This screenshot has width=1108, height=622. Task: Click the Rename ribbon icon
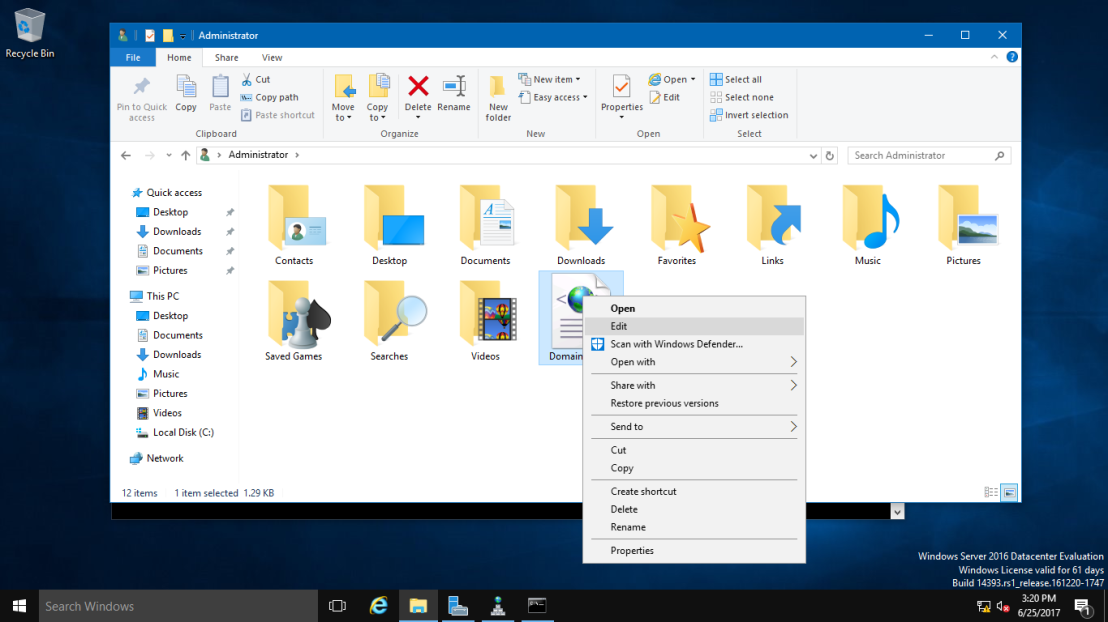(x=454, y=93)
